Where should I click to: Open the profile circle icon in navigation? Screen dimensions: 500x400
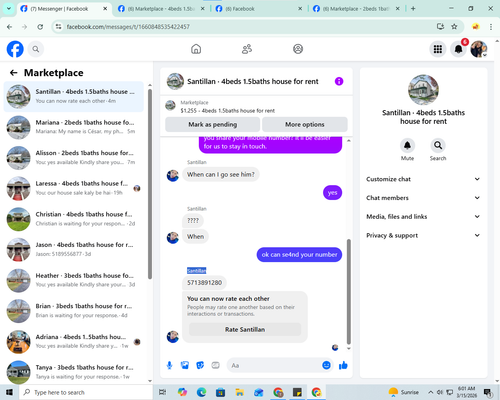(x=298, y=49)
